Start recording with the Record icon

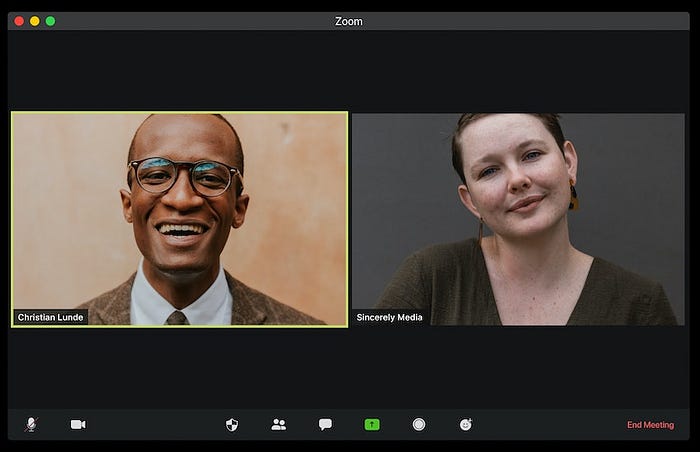coord(419,424)
